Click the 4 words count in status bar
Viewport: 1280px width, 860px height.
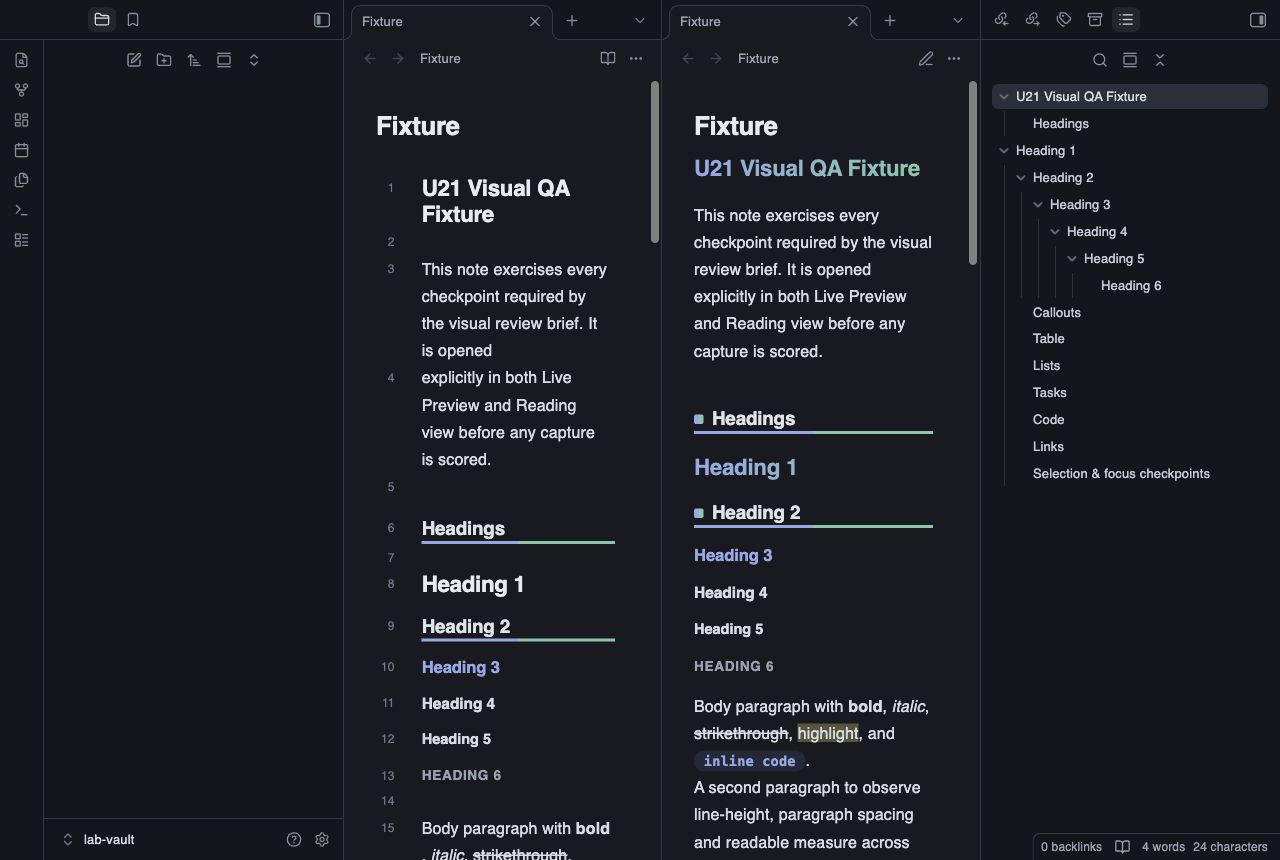[1163, 847]
